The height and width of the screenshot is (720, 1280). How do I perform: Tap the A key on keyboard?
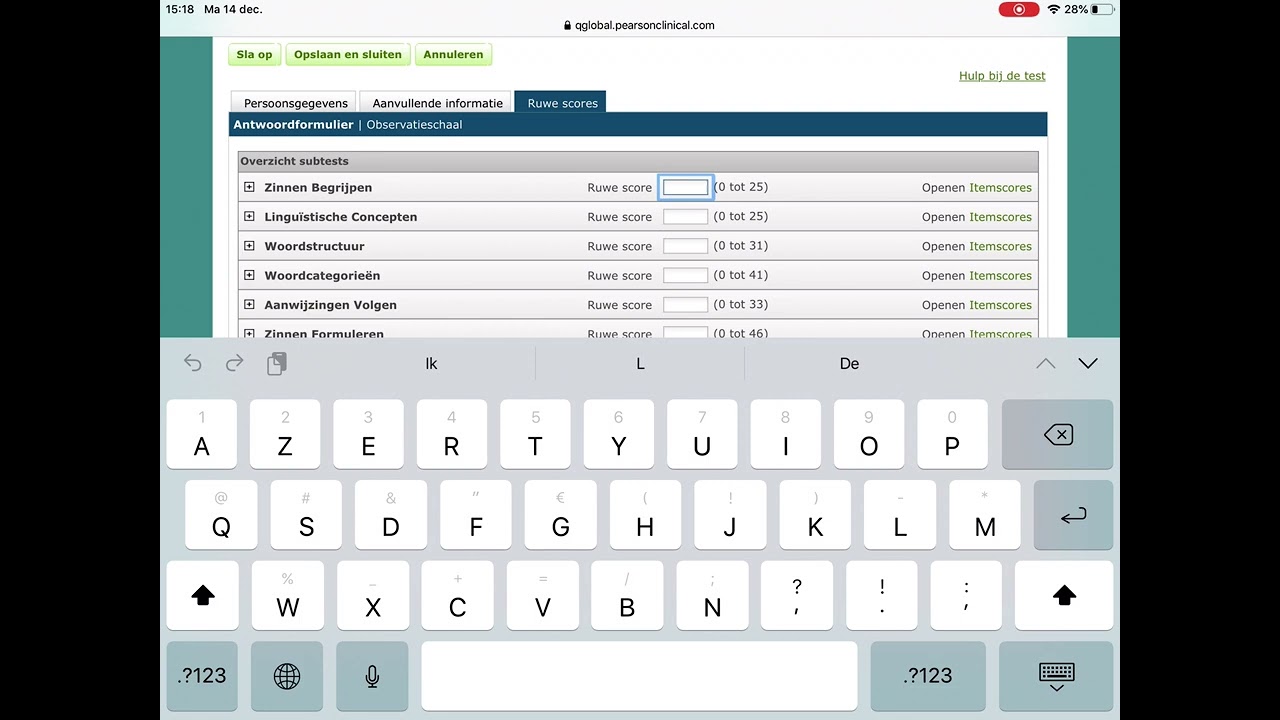point(202,435)
